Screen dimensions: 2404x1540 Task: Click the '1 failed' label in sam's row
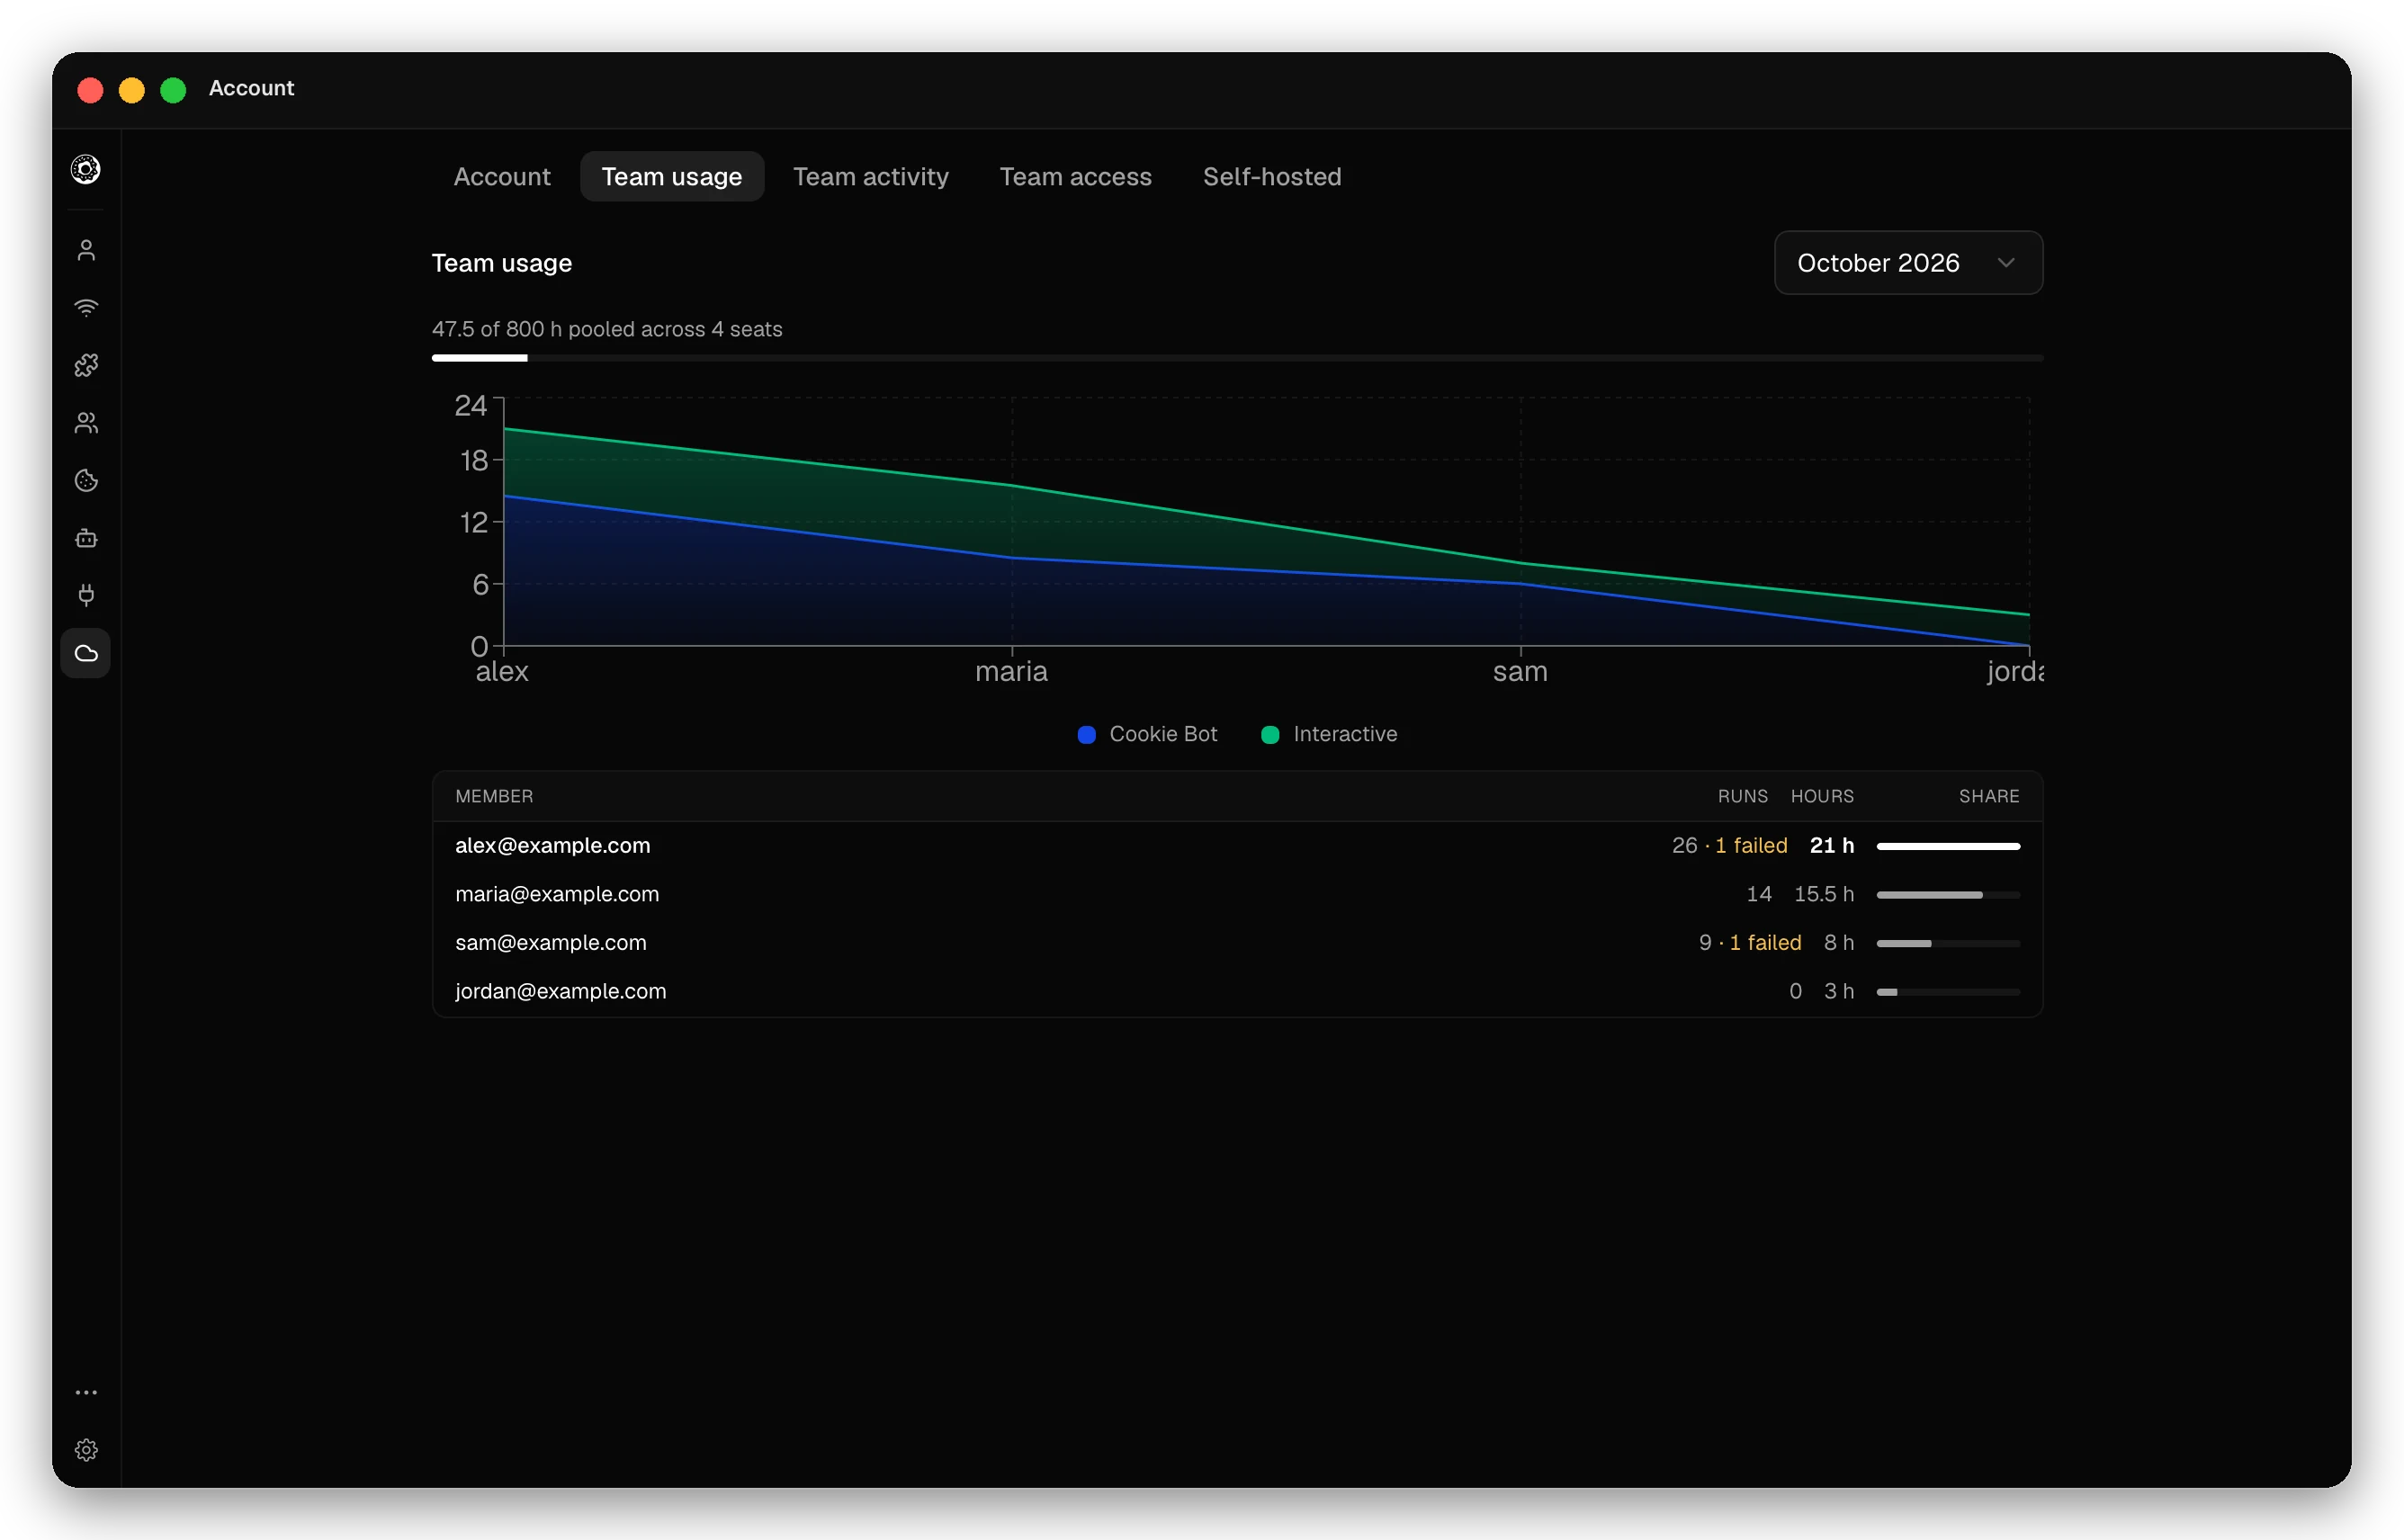pyautogui.click(x=1764, y=942)
